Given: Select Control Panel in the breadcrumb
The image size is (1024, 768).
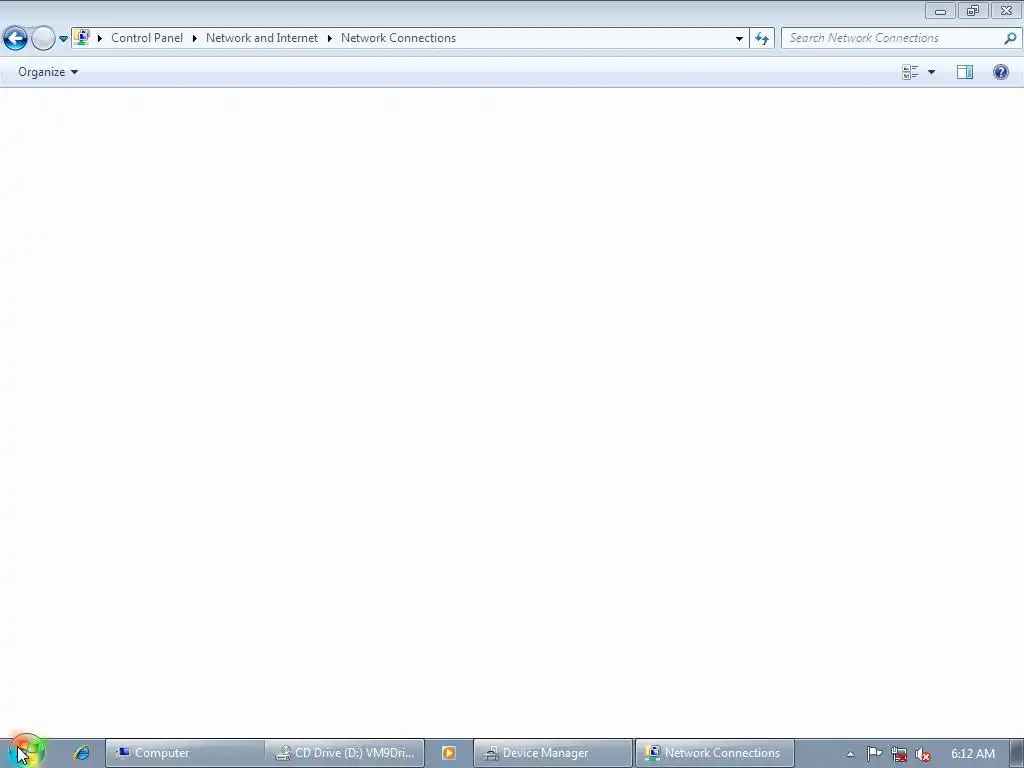Looking at the screenshot, I should tap(147, 38).
